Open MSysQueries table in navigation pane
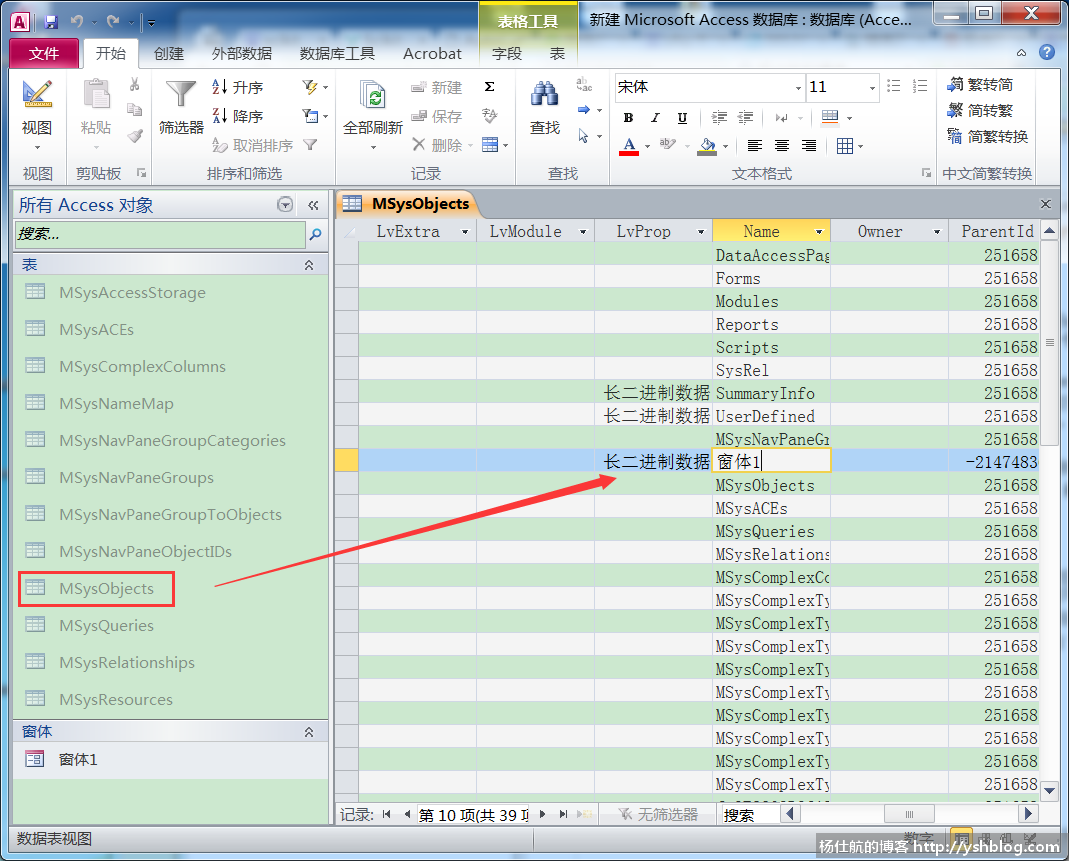 106,625
